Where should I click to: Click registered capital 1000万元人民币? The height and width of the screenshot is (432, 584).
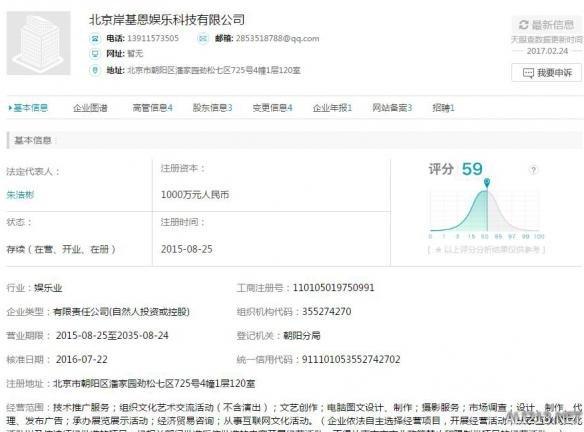pyautogui.click(x=195, y=195)
